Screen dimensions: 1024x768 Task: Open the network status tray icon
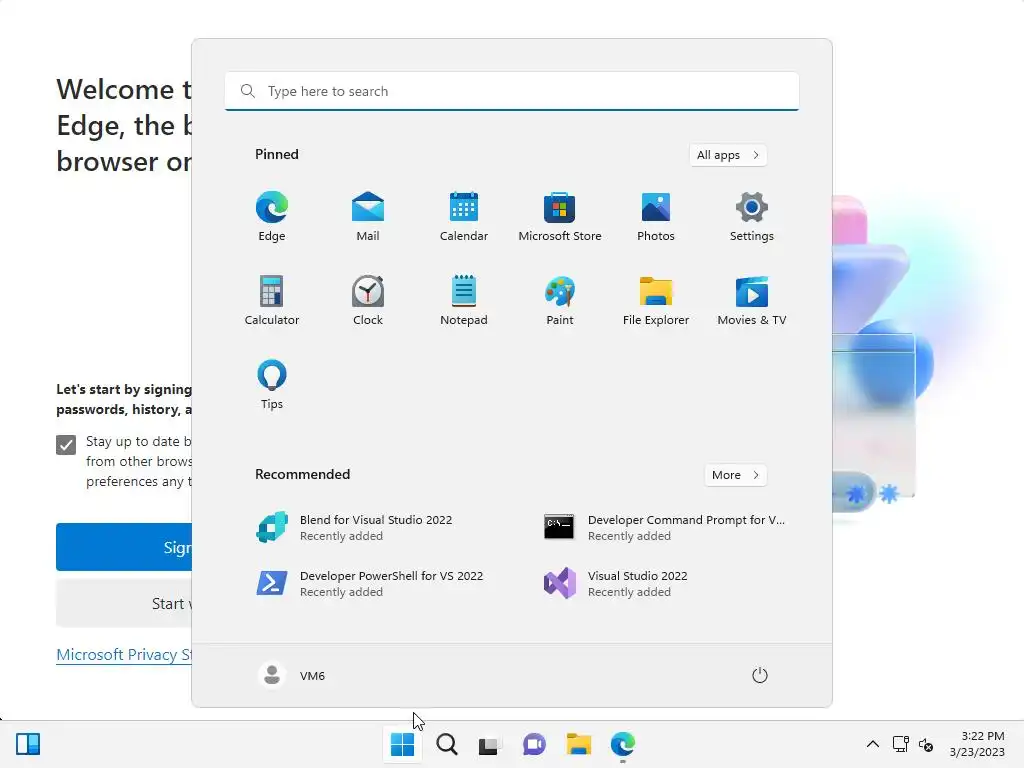pos(901,744)
